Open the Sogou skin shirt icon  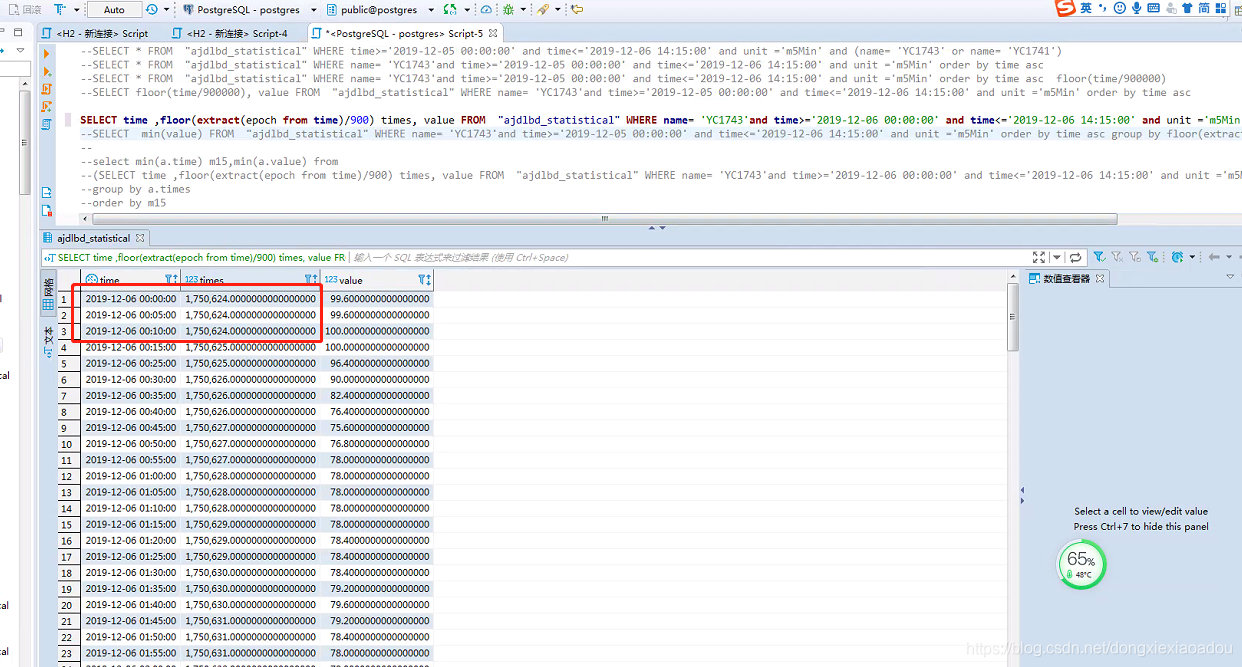click(x=1187, y=9)
